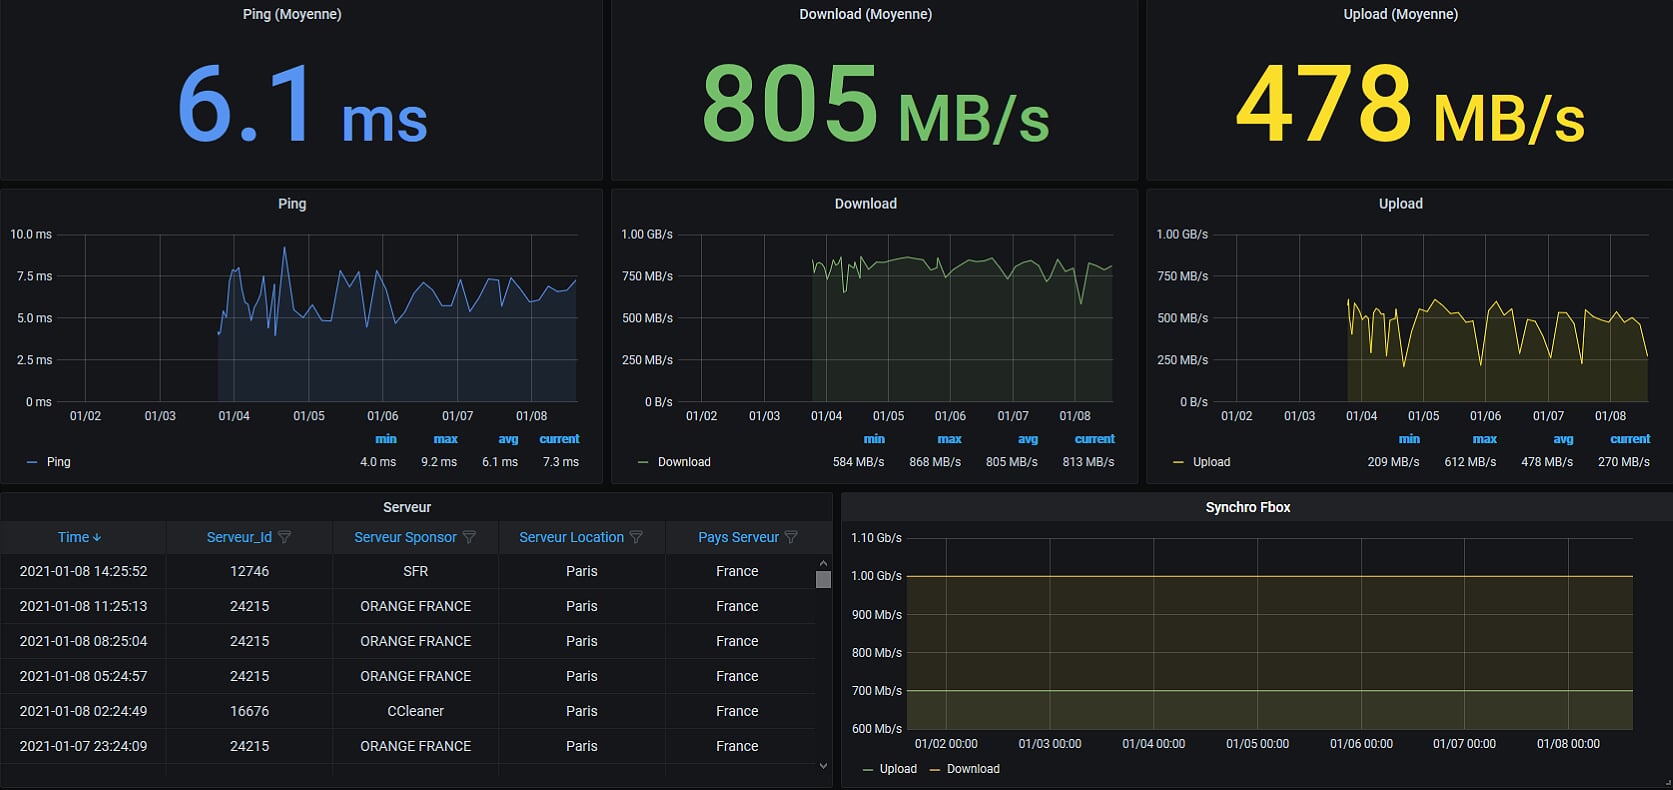
Task: Toggle Ping series in Ping graph legend
Action: coord(58,462)
